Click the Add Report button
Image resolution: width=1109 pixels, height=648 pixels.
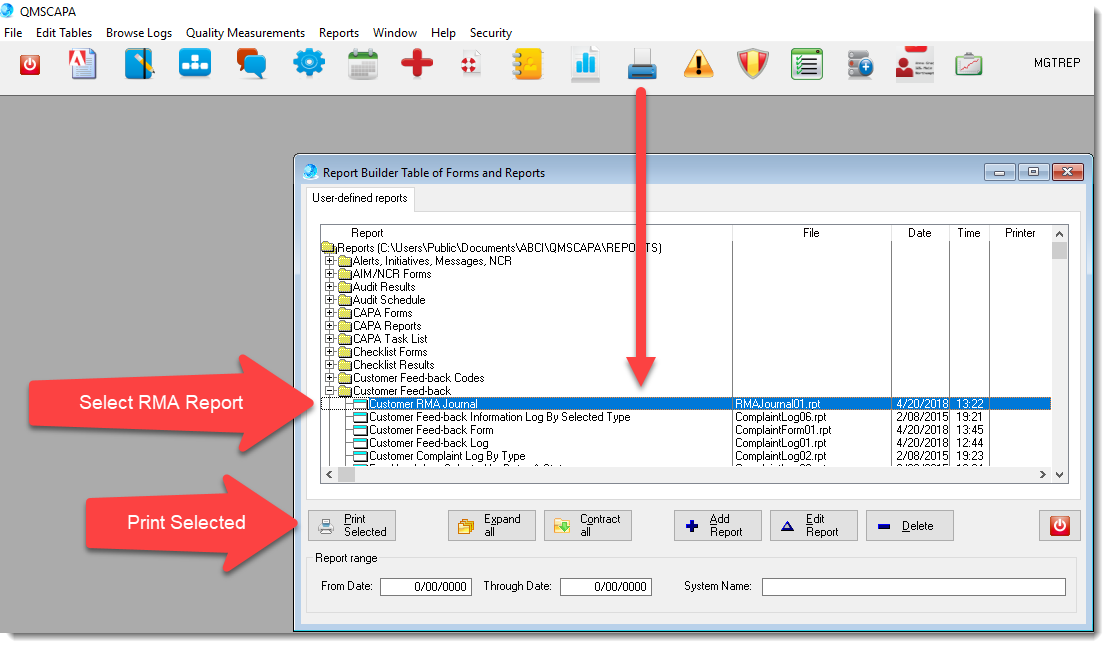717,525
